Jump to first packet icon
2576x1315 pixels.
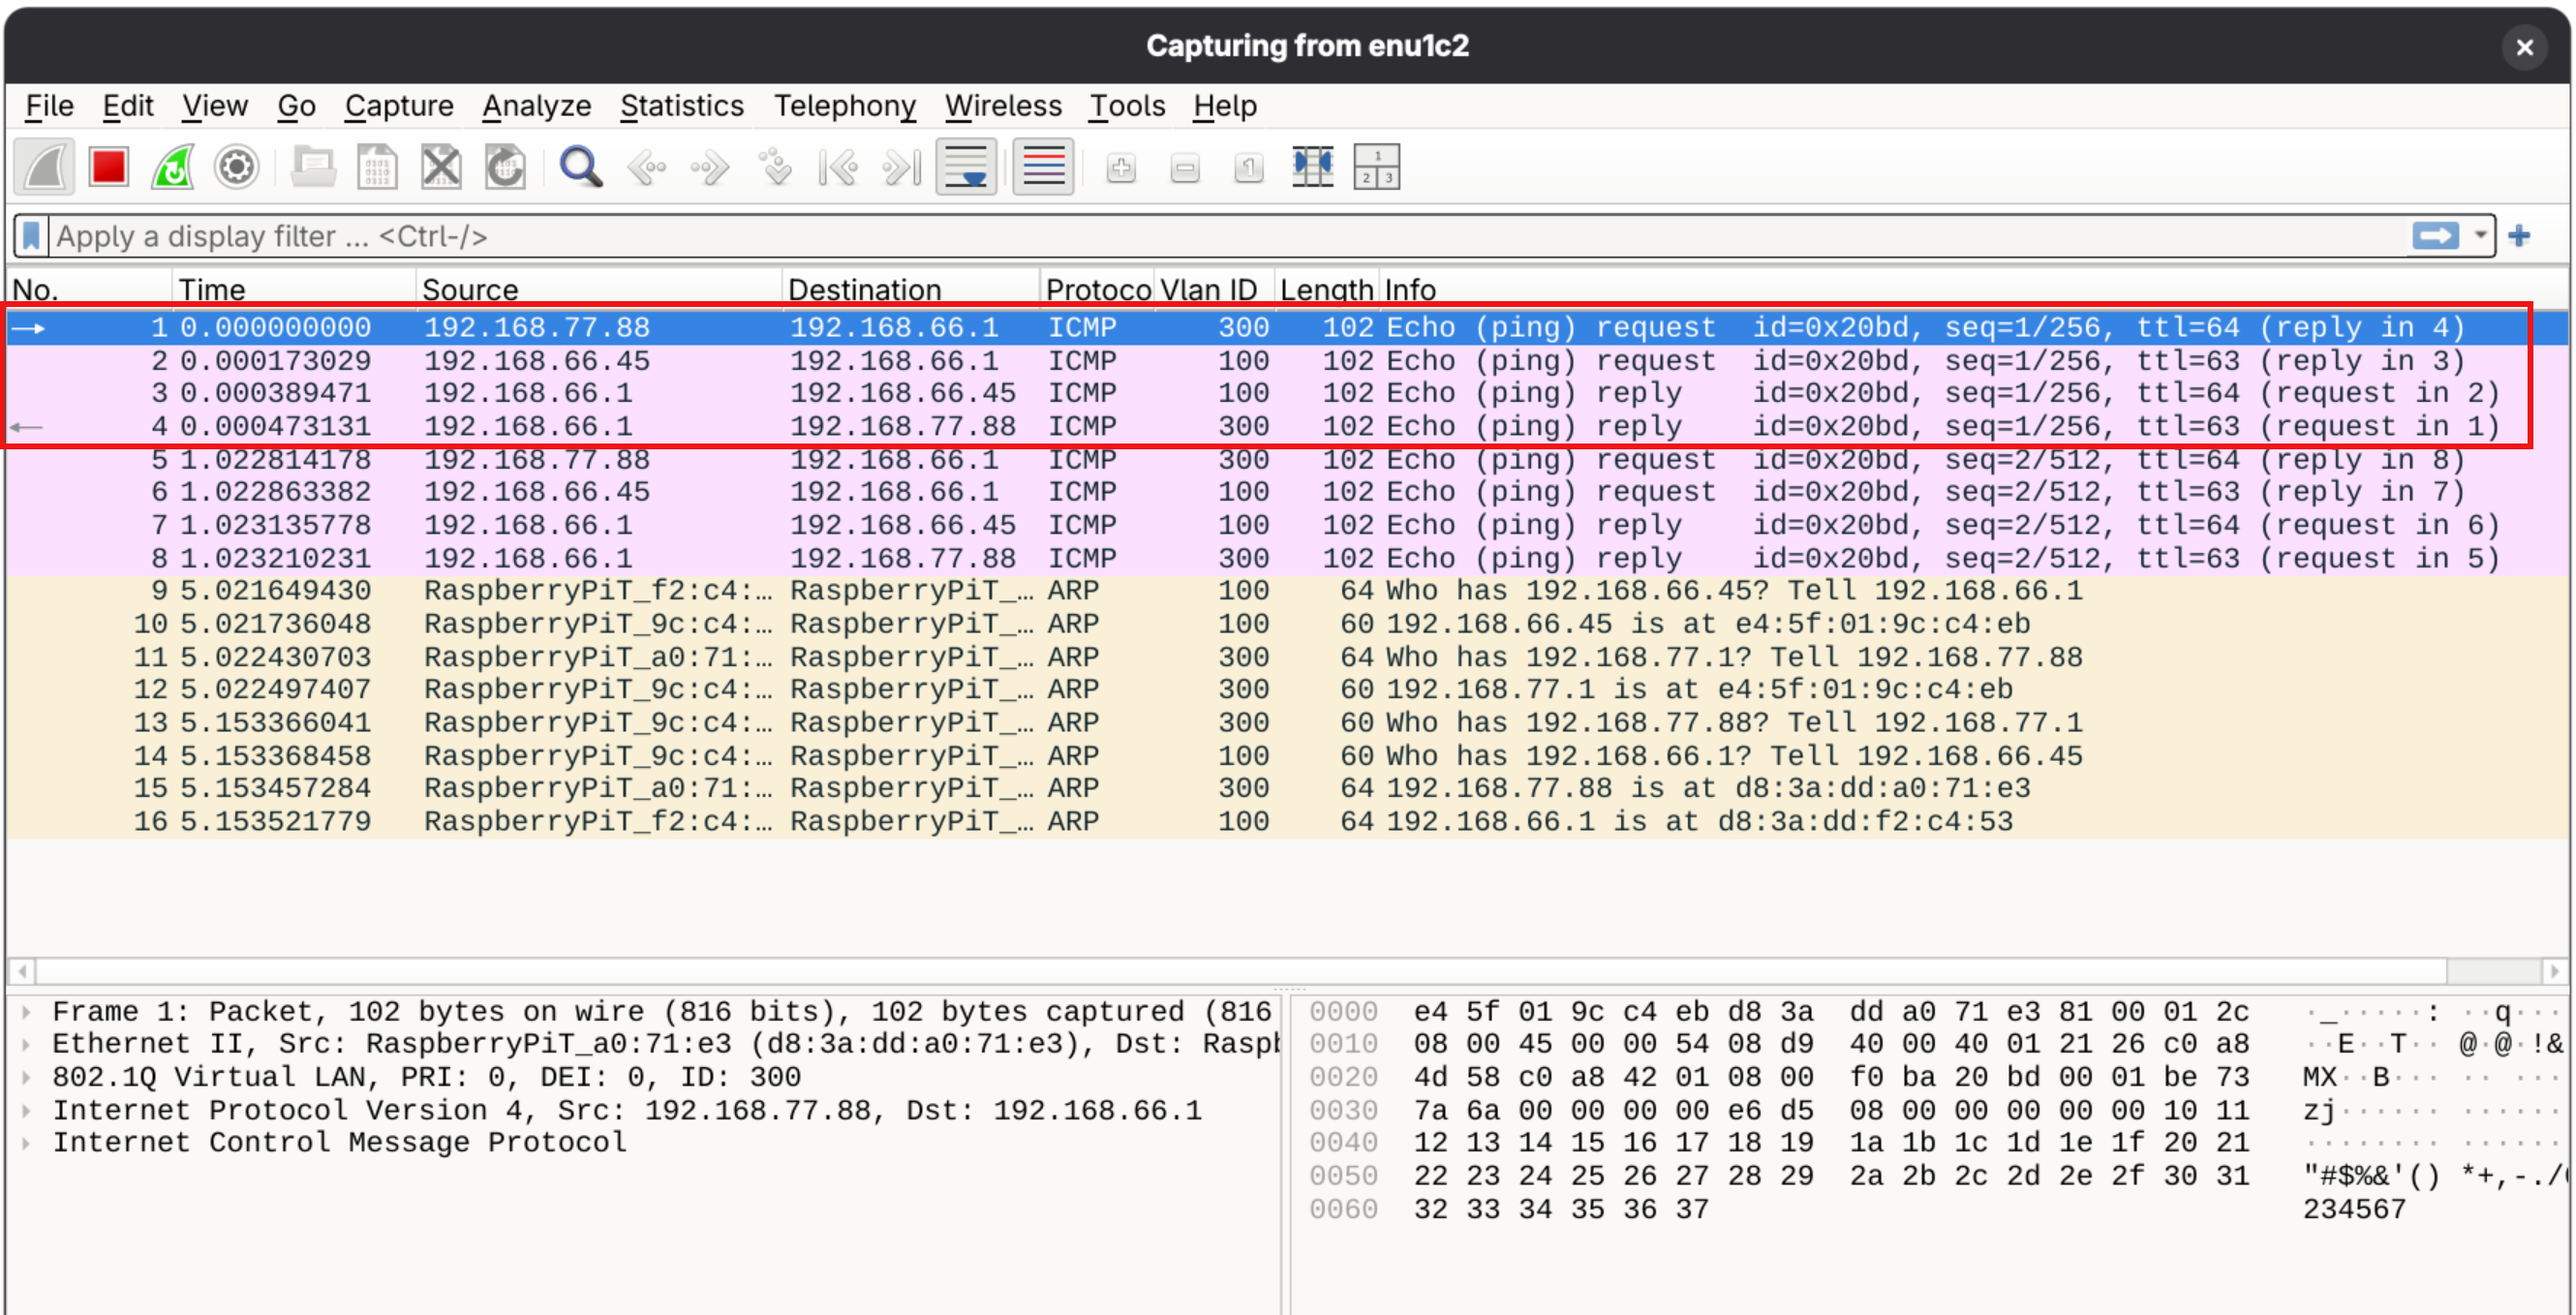[838, 167]
